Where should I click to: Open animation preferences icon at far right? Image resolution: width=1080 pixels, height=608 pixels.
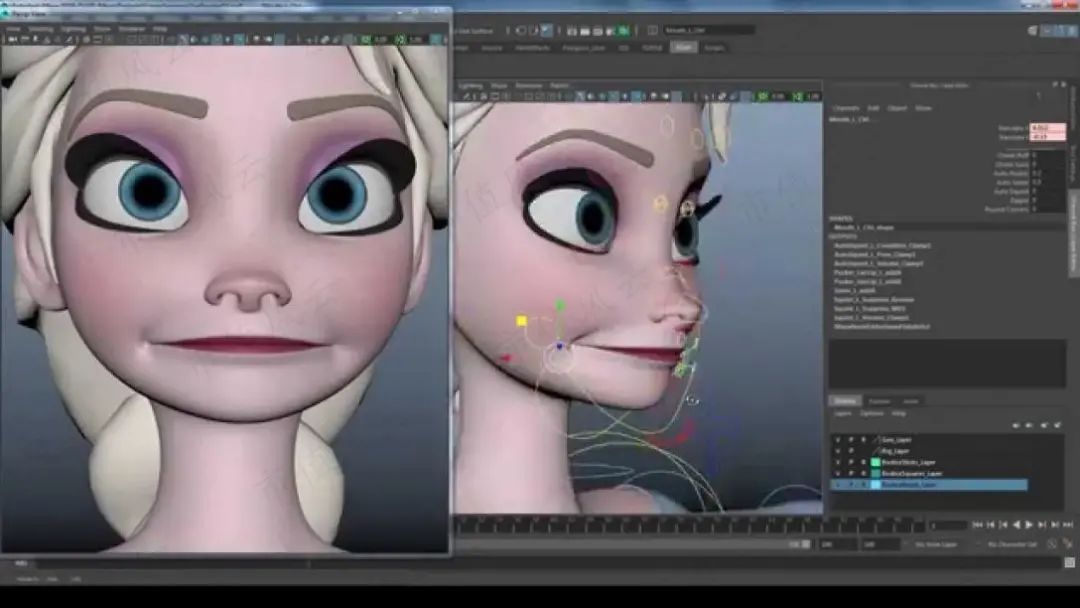[1068, 544]
